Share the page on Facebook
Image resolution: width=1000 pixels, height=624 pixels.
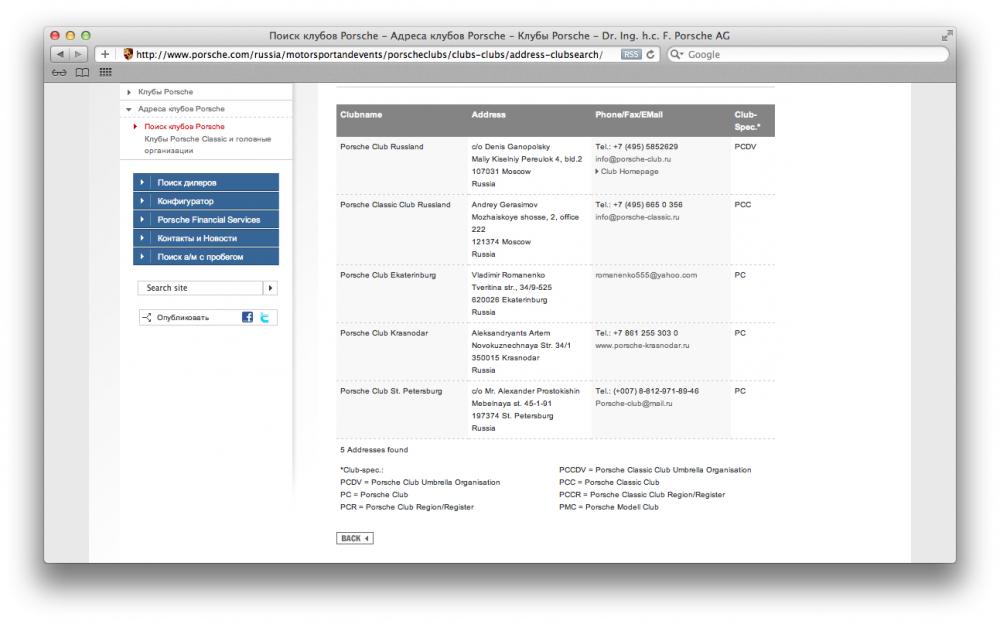(247, 317)
